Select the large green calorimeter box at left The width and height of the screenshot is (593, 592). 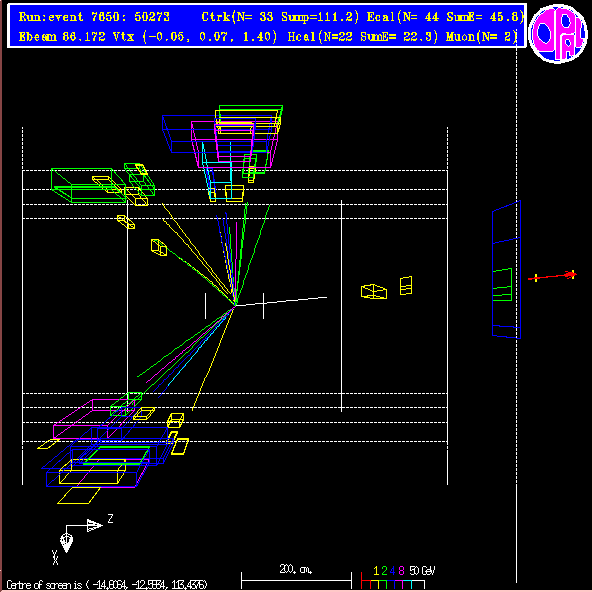[88, 185]
